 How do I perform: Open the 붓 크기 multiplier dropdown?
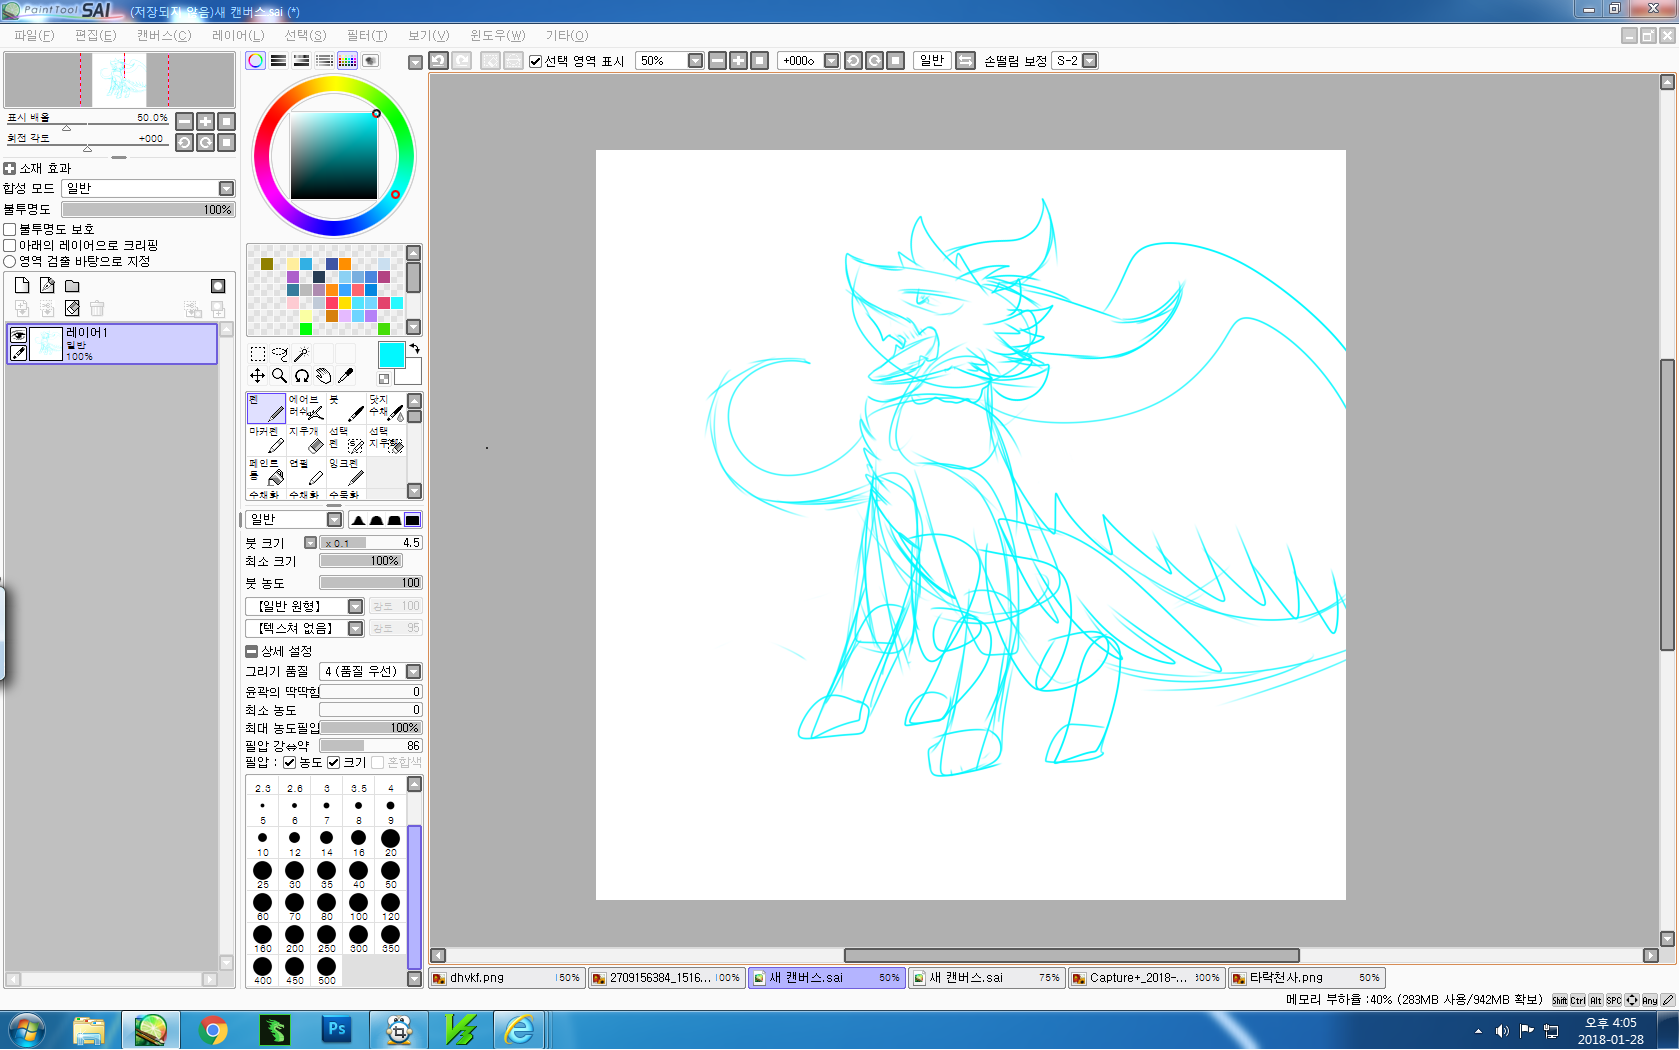(x=311, y=543)
